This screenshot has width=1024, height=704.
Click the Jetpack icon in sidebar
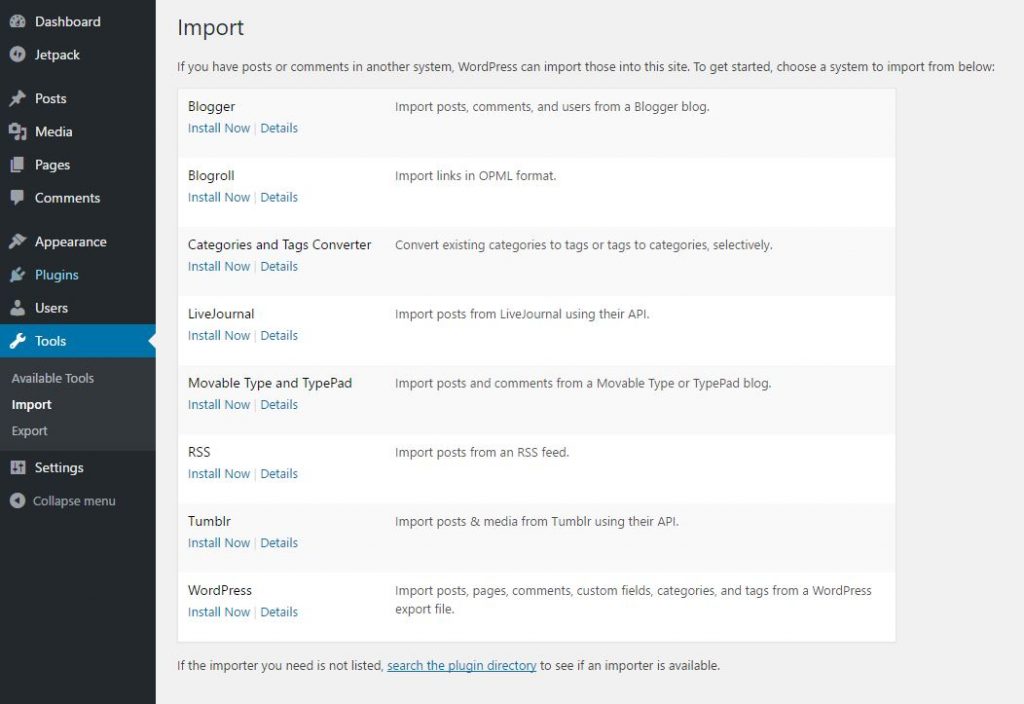pos(17,54)
